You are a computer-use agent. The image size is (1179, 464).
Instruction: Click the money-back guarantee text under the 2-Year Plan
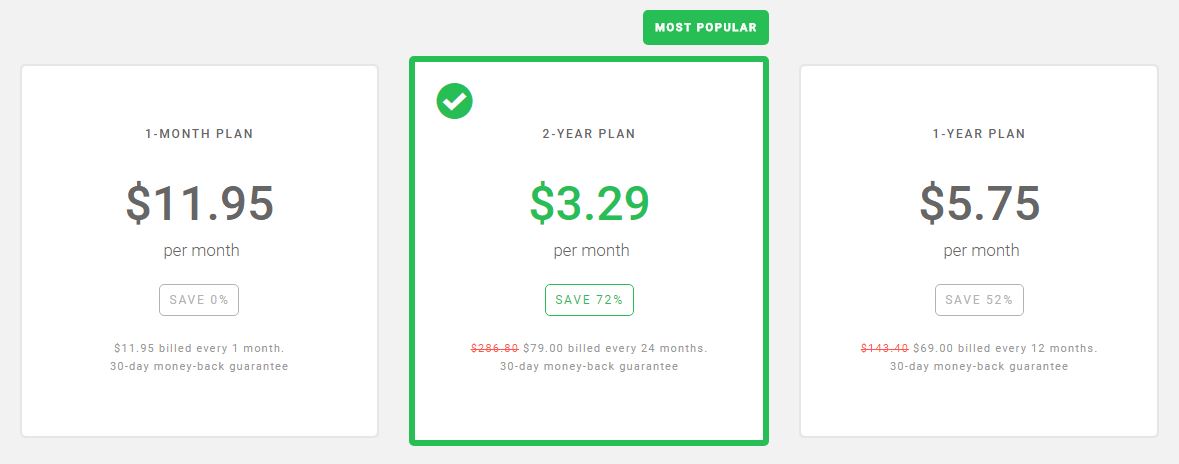coord(589,366)
